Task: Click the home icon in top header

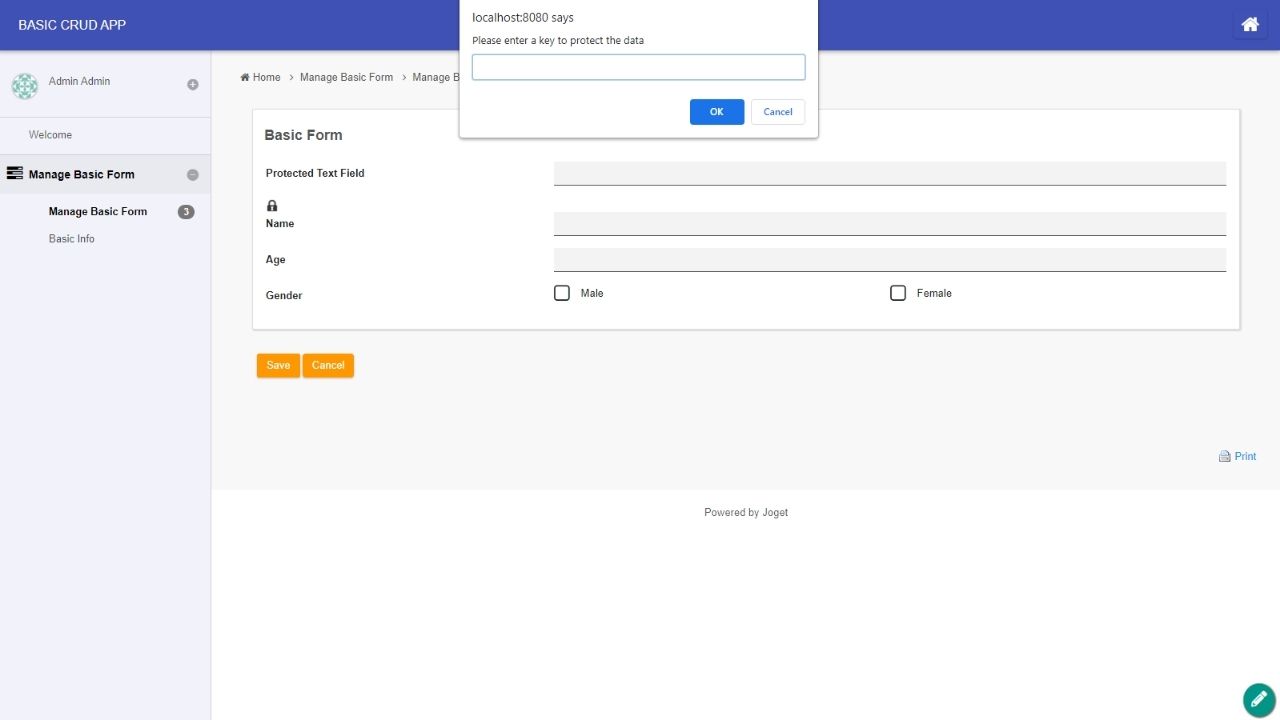Action: click(x=1249, y=25)
